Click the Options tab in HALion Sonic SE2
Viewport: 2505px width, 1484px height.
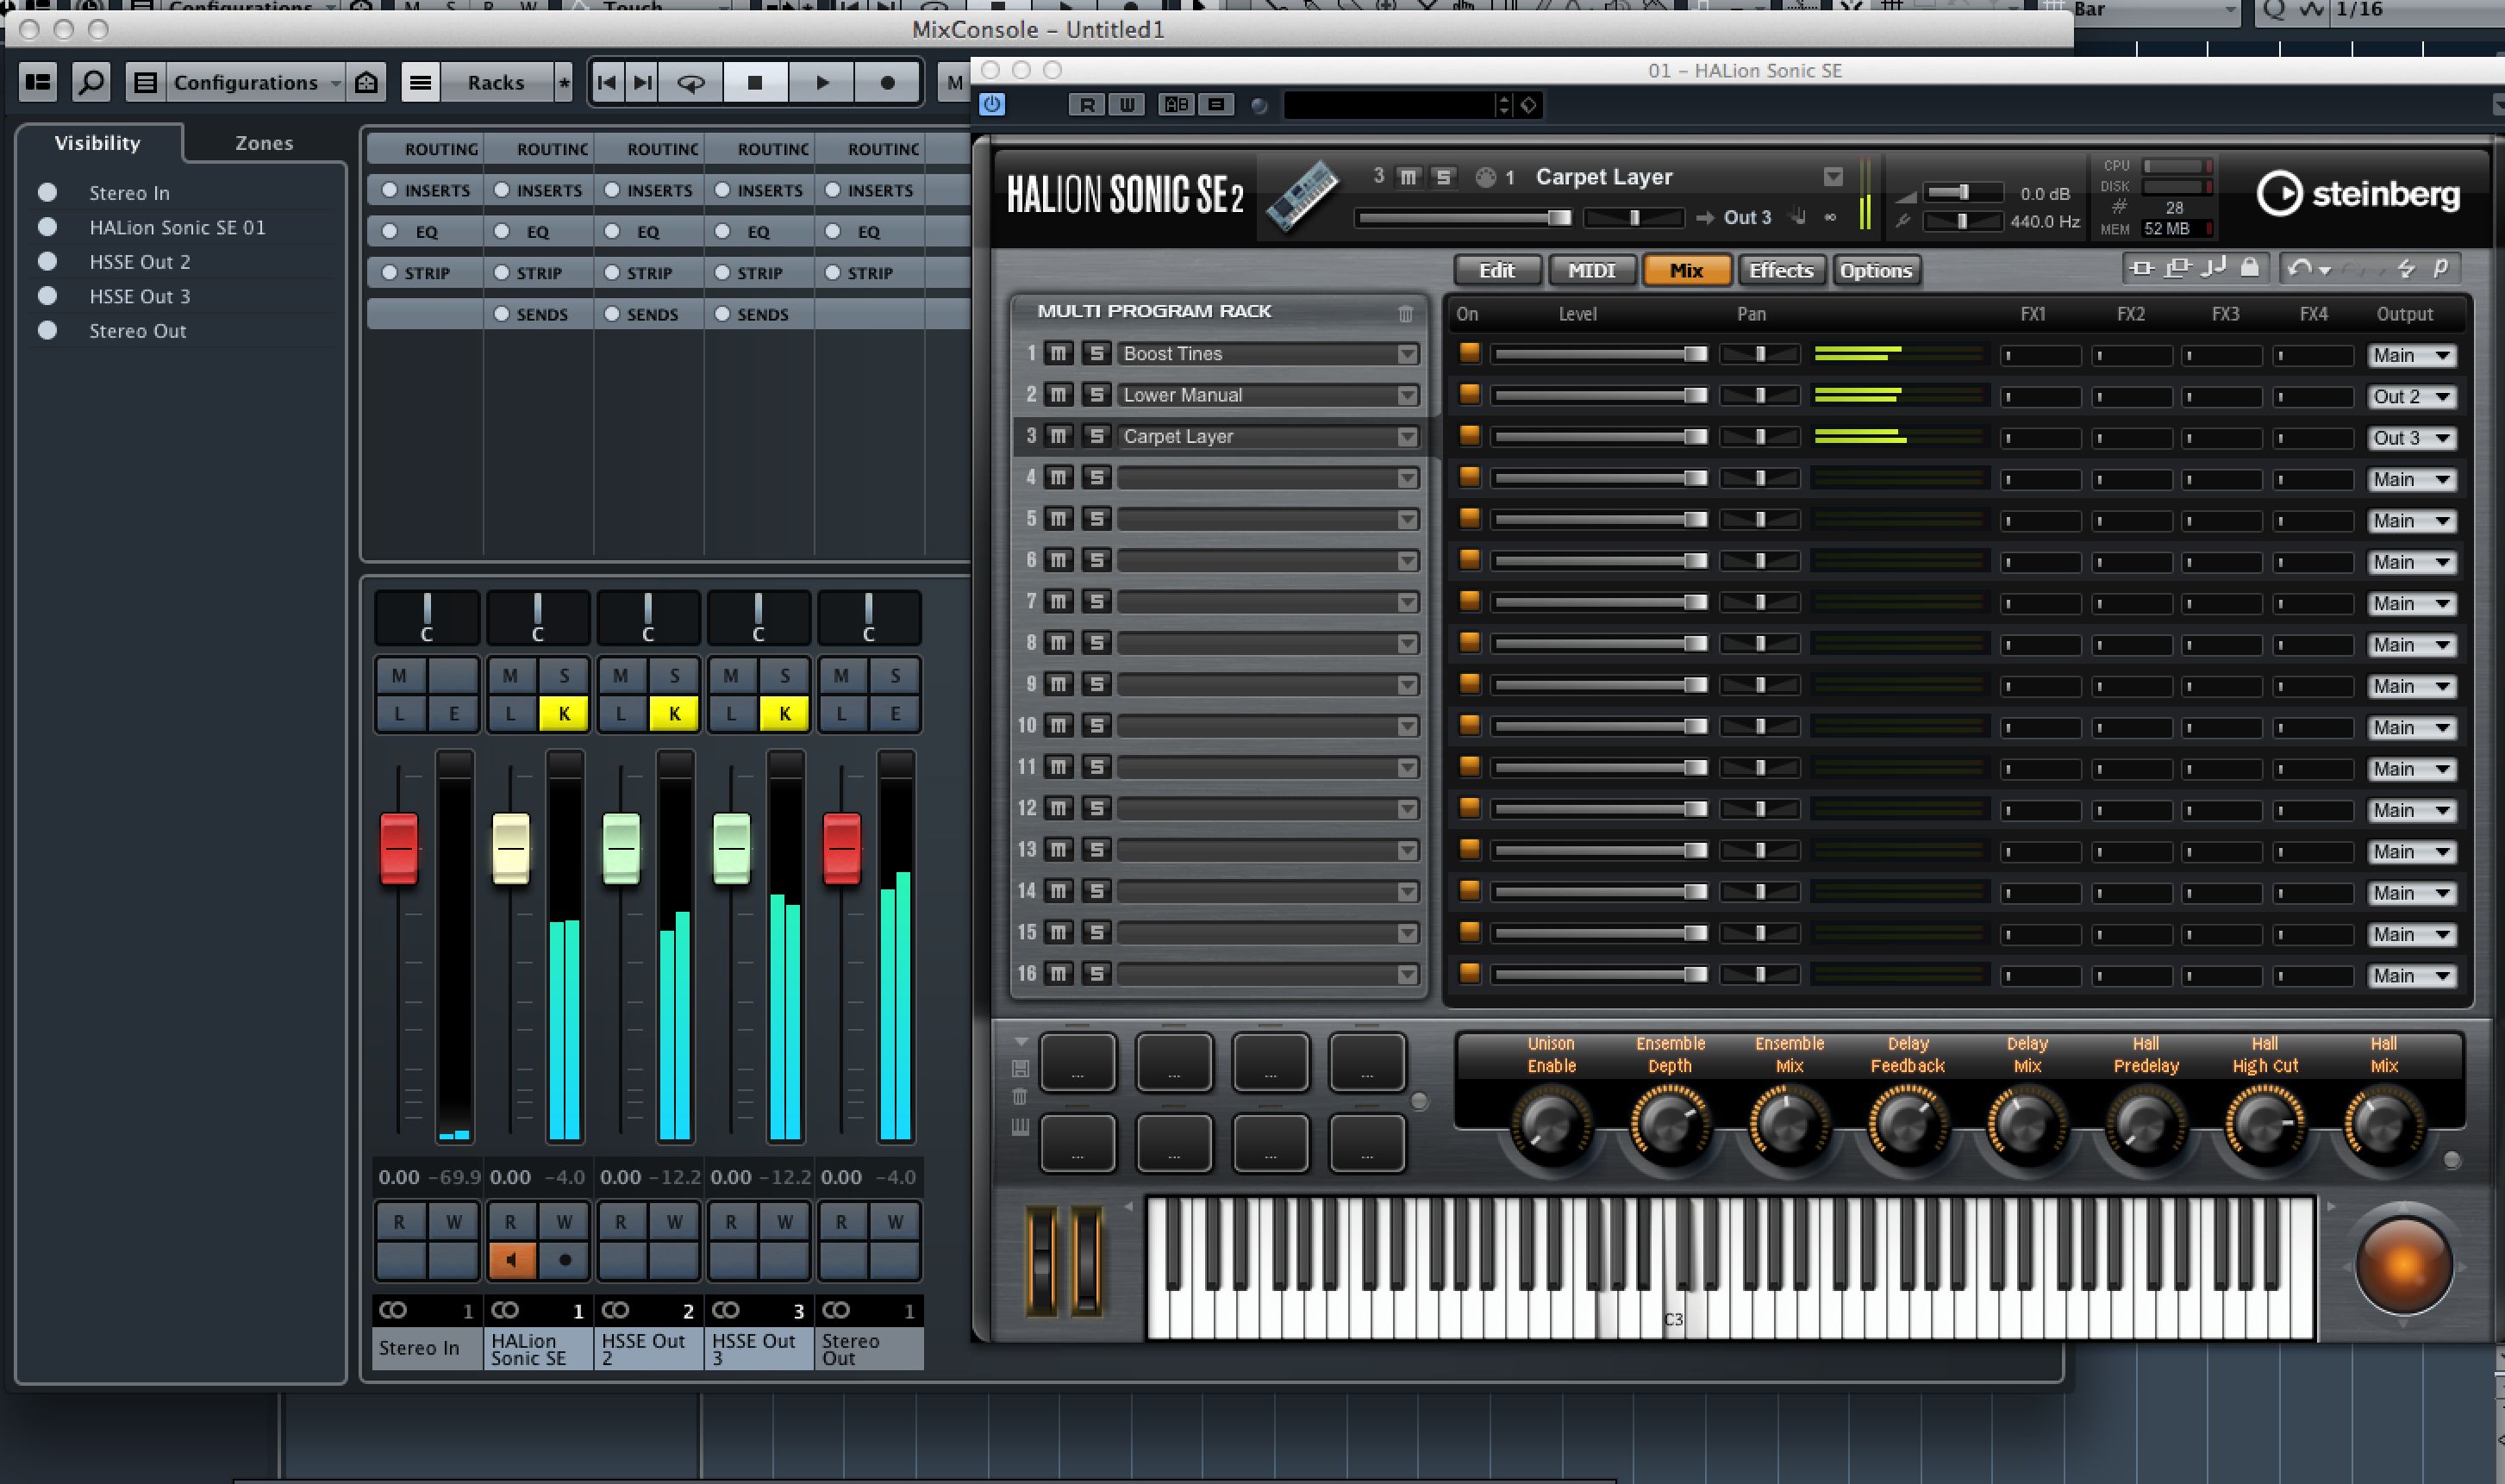[x=1872, y=271]
